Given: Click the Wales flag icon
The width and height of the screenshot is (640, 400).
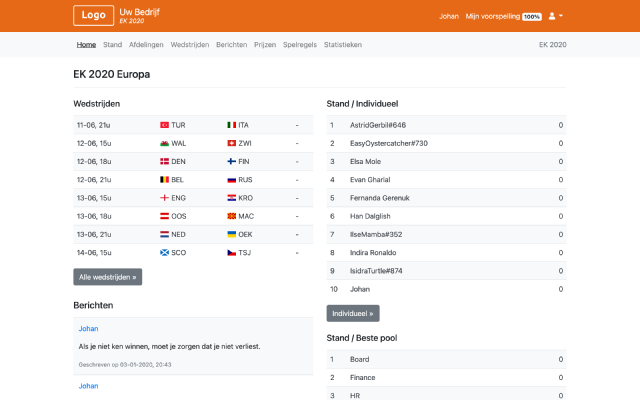Looking at the screenshot, I should tap(164, 143).
